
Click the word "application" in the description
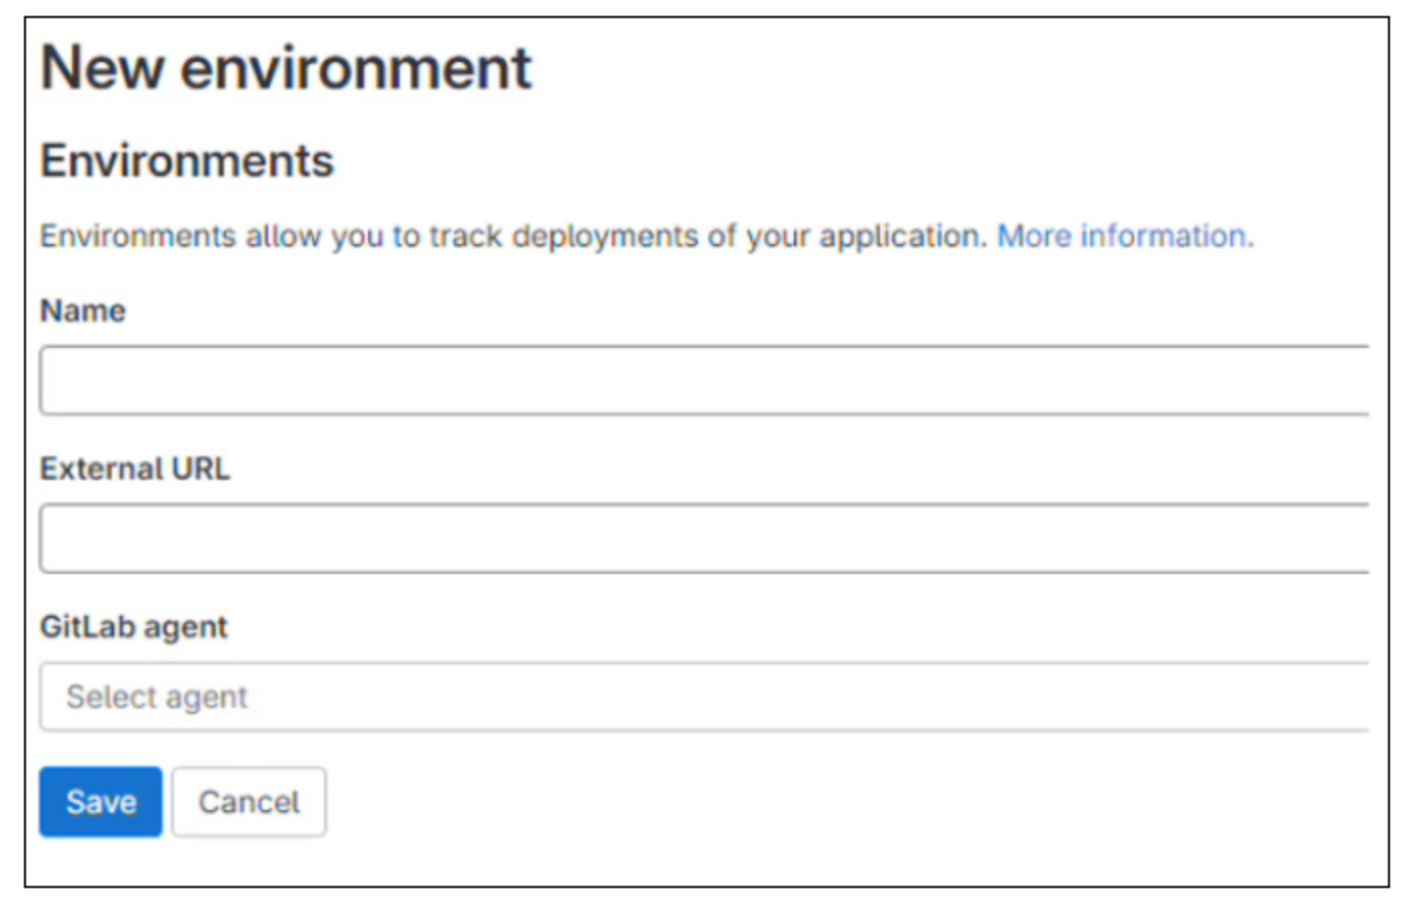tap(900, 236)
